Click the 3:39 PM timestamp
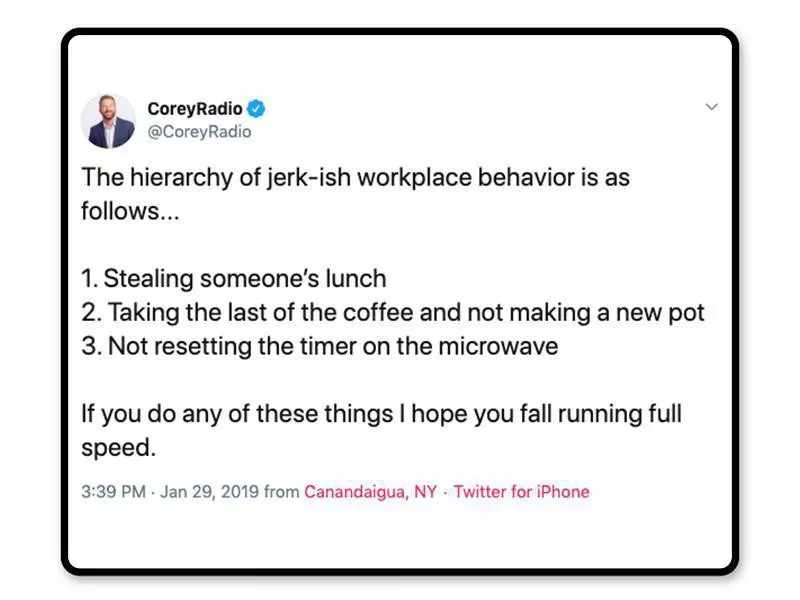Viewport: 800px width, 600px height. coord(114,492)
